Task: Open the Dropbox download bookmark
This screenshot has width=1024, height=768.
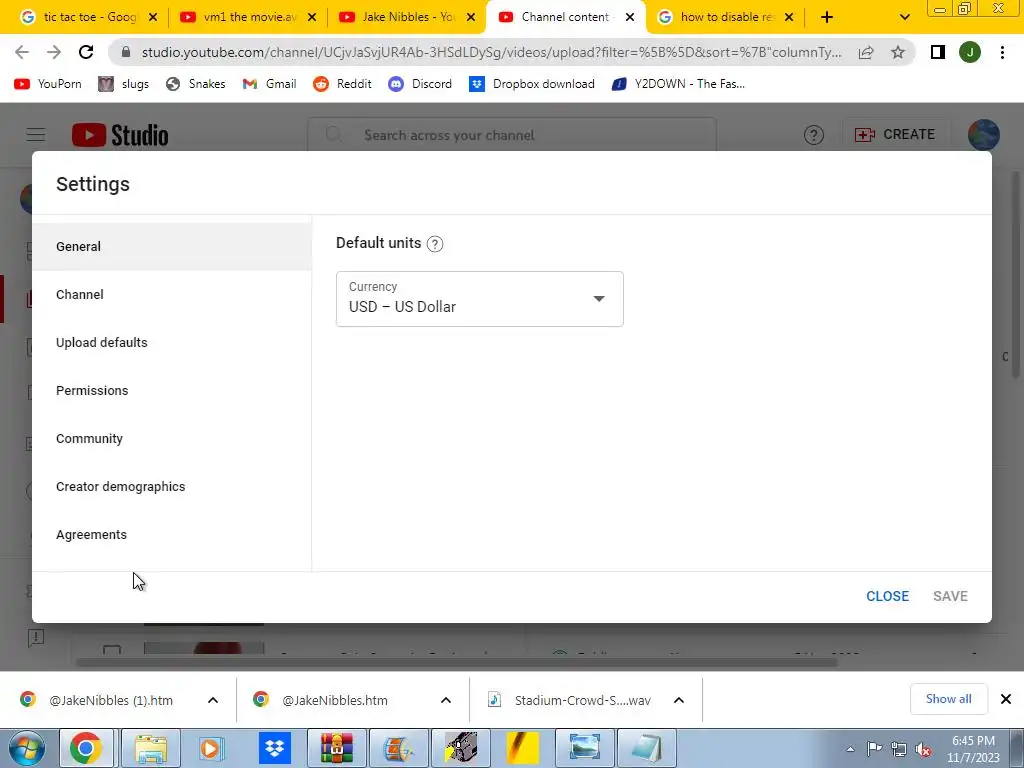Action: point(532,84)
